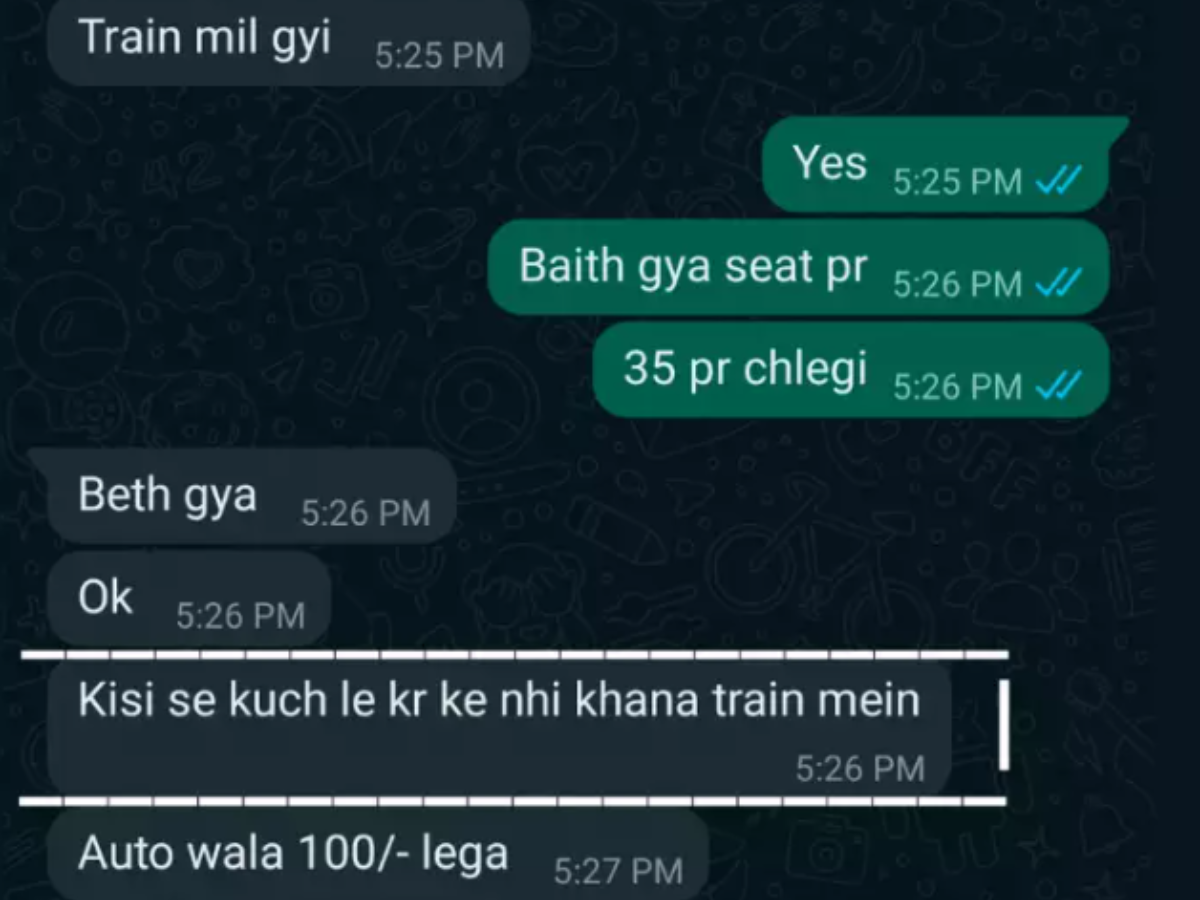Click the white vertical highlight bar beside the message
This screenshot has height=900, width=1200.
pyautogui.click(x=1003, y=726)
